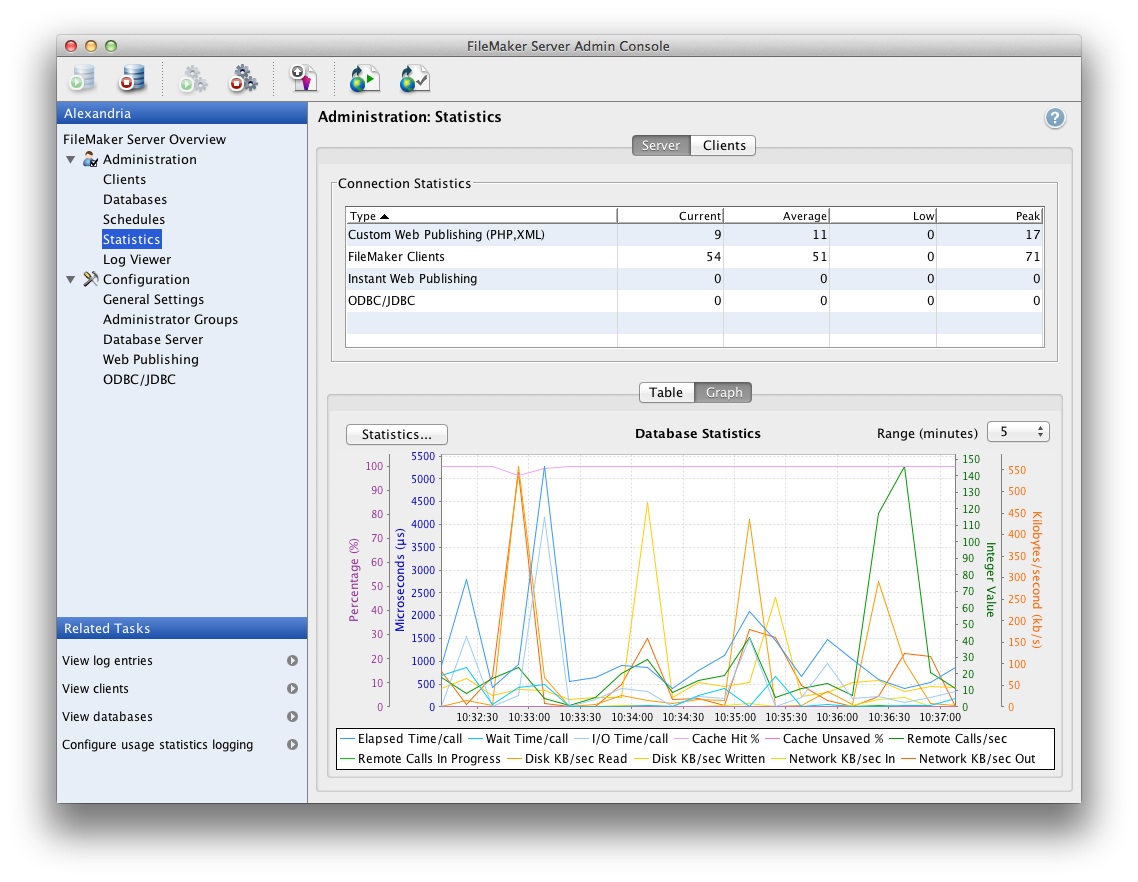Open the Start Page globe icon
1138x882 pixels.
(x=364, y=78)
